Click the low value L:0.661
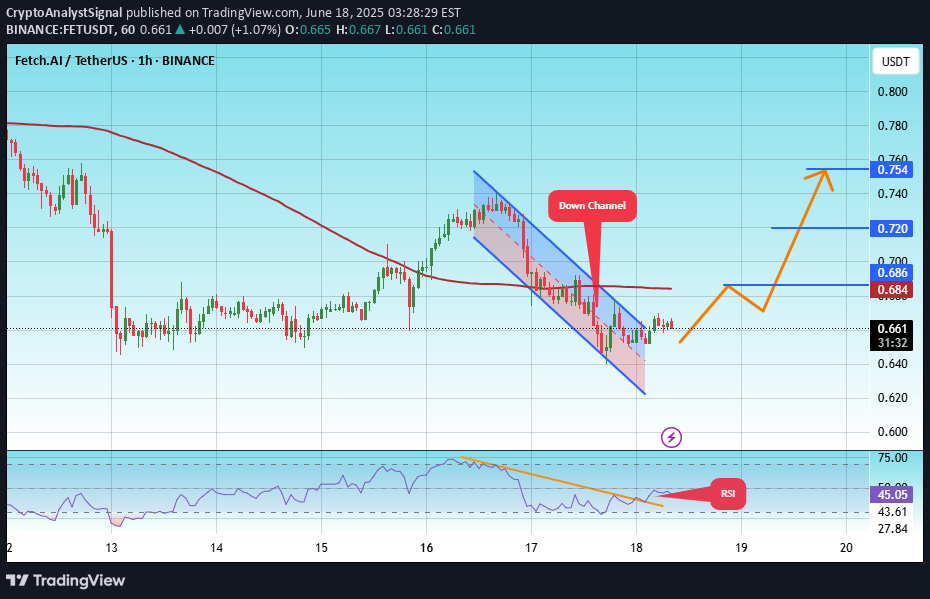The image size is (930, 599). pyautogui.click(x=406, y=30)
